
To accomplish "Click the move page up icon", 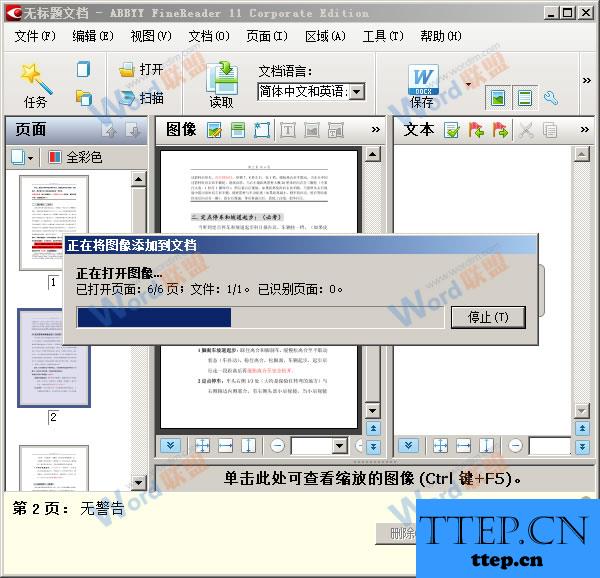I will (111, 130).
